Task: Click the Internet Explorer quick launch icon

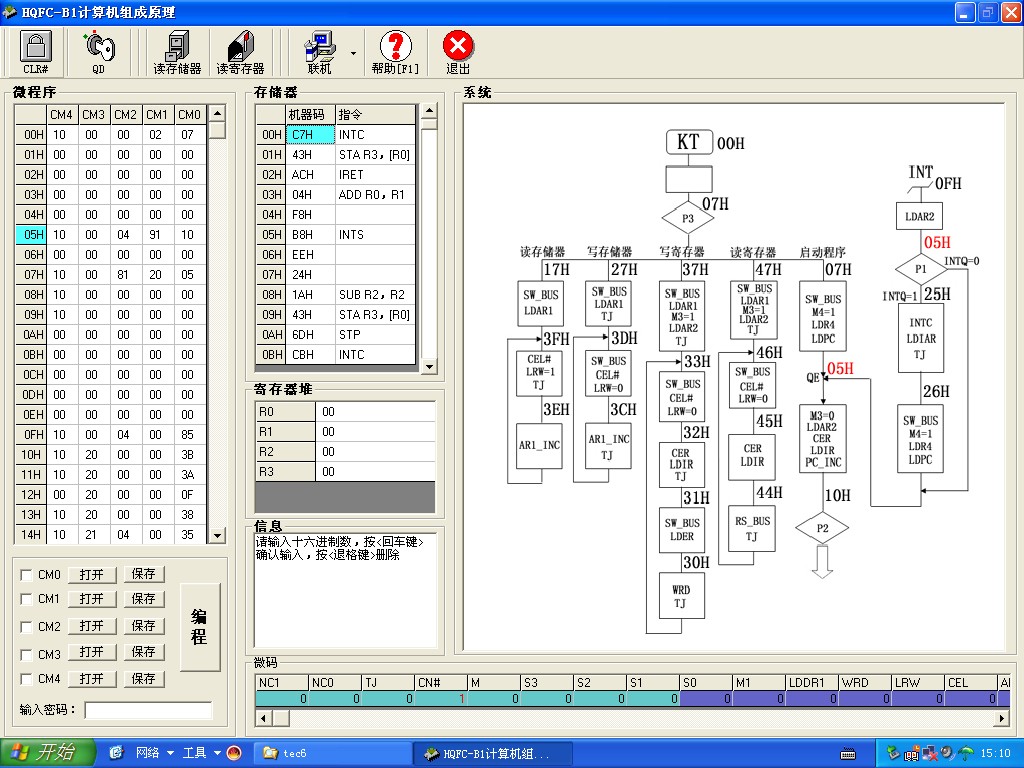Action: pyautogui.click(x=116, y=752)
